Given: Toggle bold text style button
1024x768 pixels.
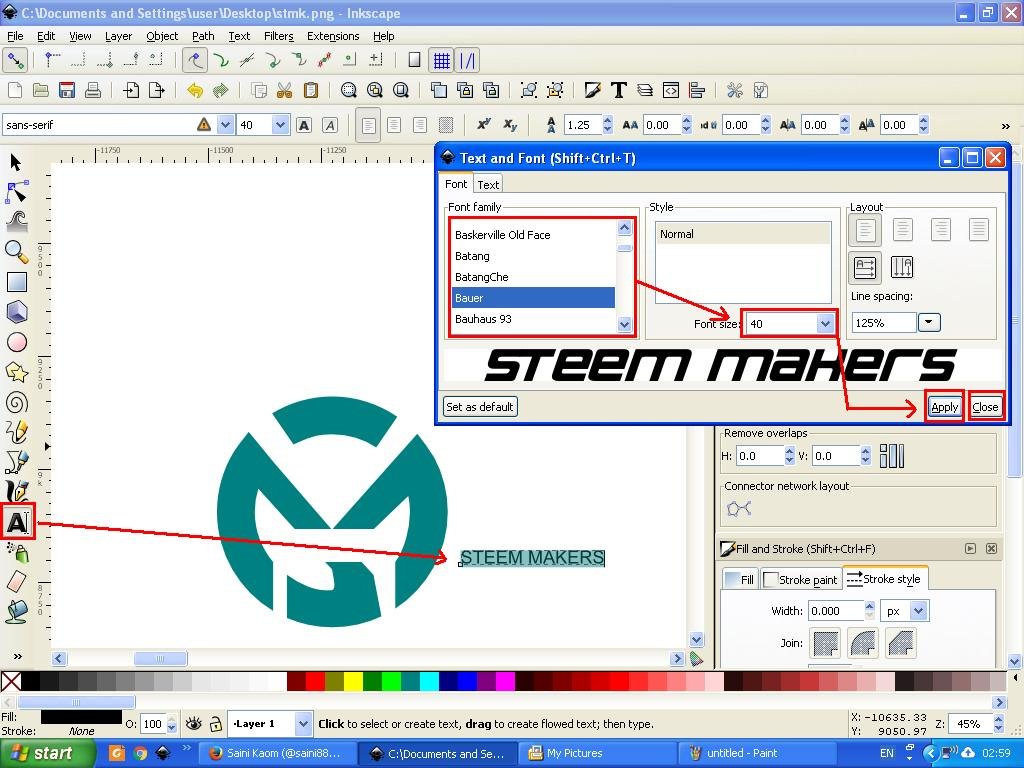Looking at the screenshot, I should click(x=304, y=125).
